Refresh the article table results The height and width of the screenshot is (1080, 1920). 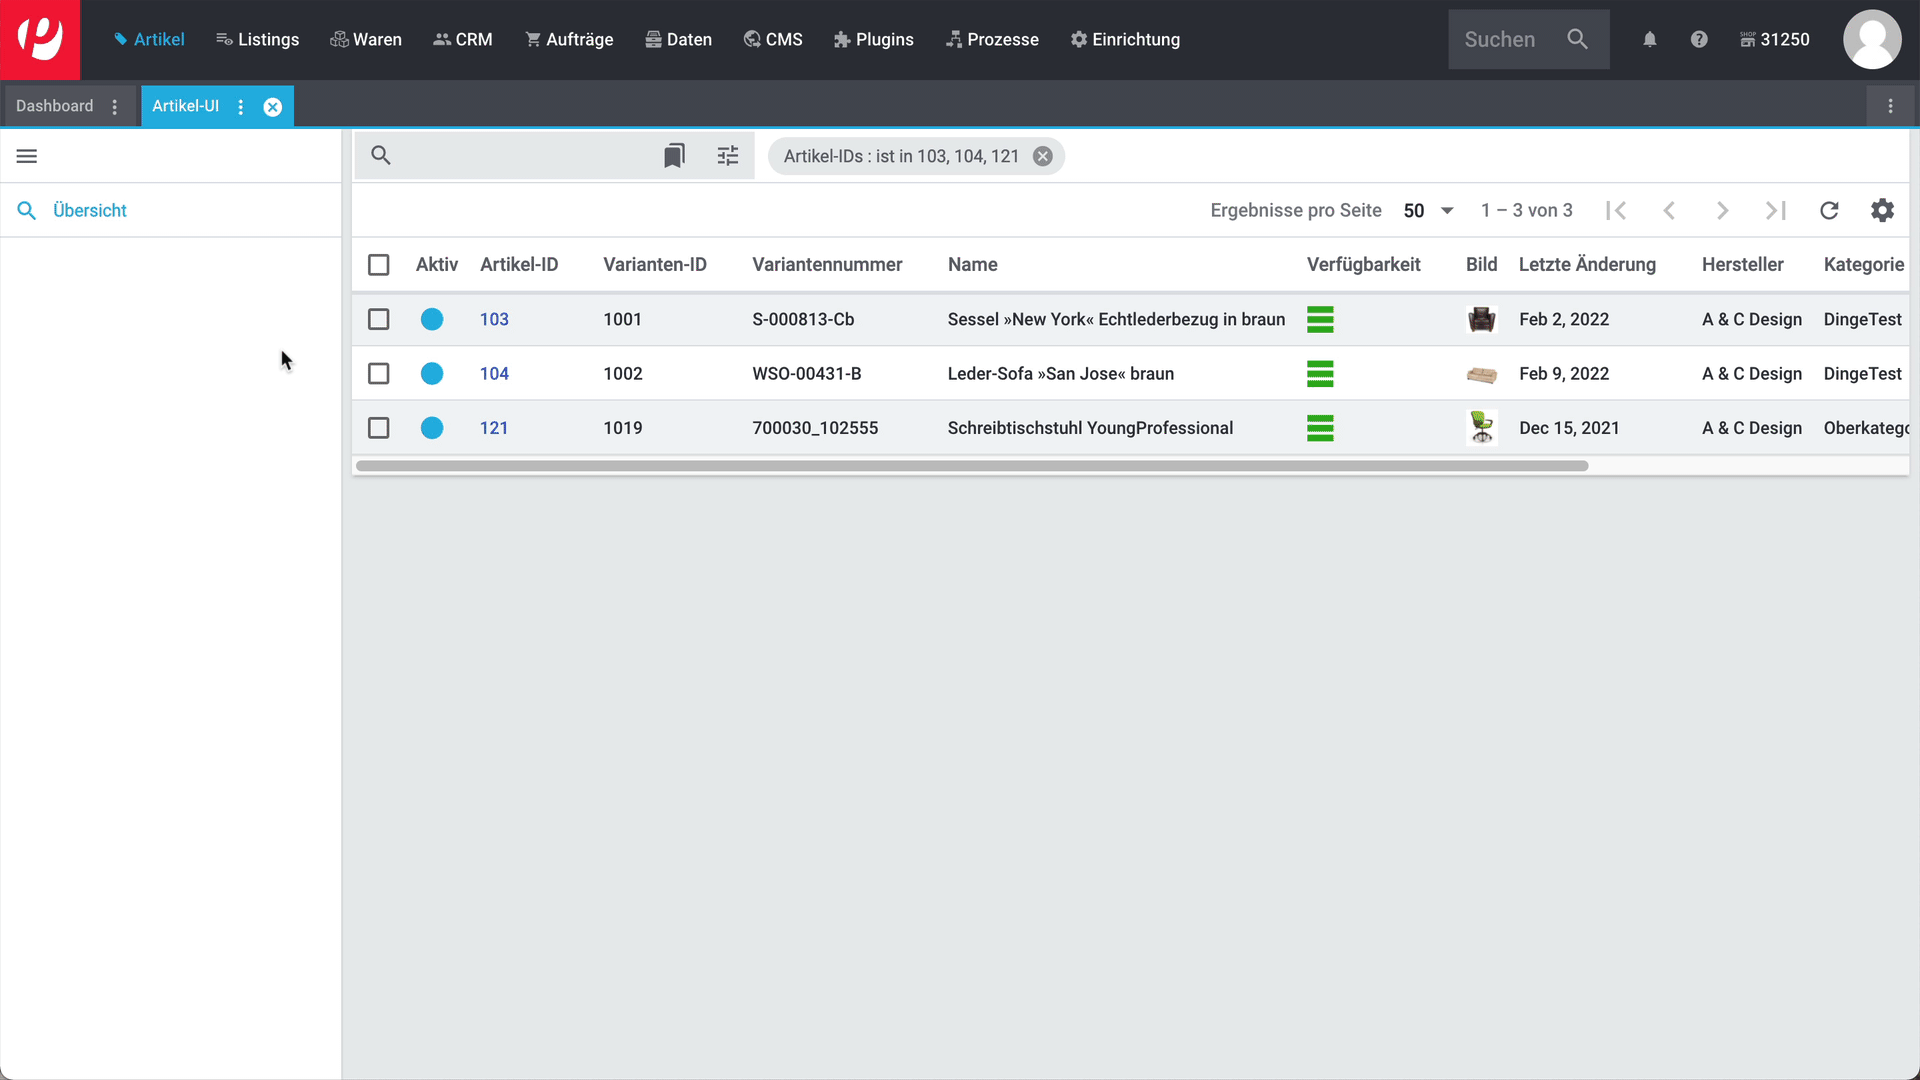pos(1829,210)
